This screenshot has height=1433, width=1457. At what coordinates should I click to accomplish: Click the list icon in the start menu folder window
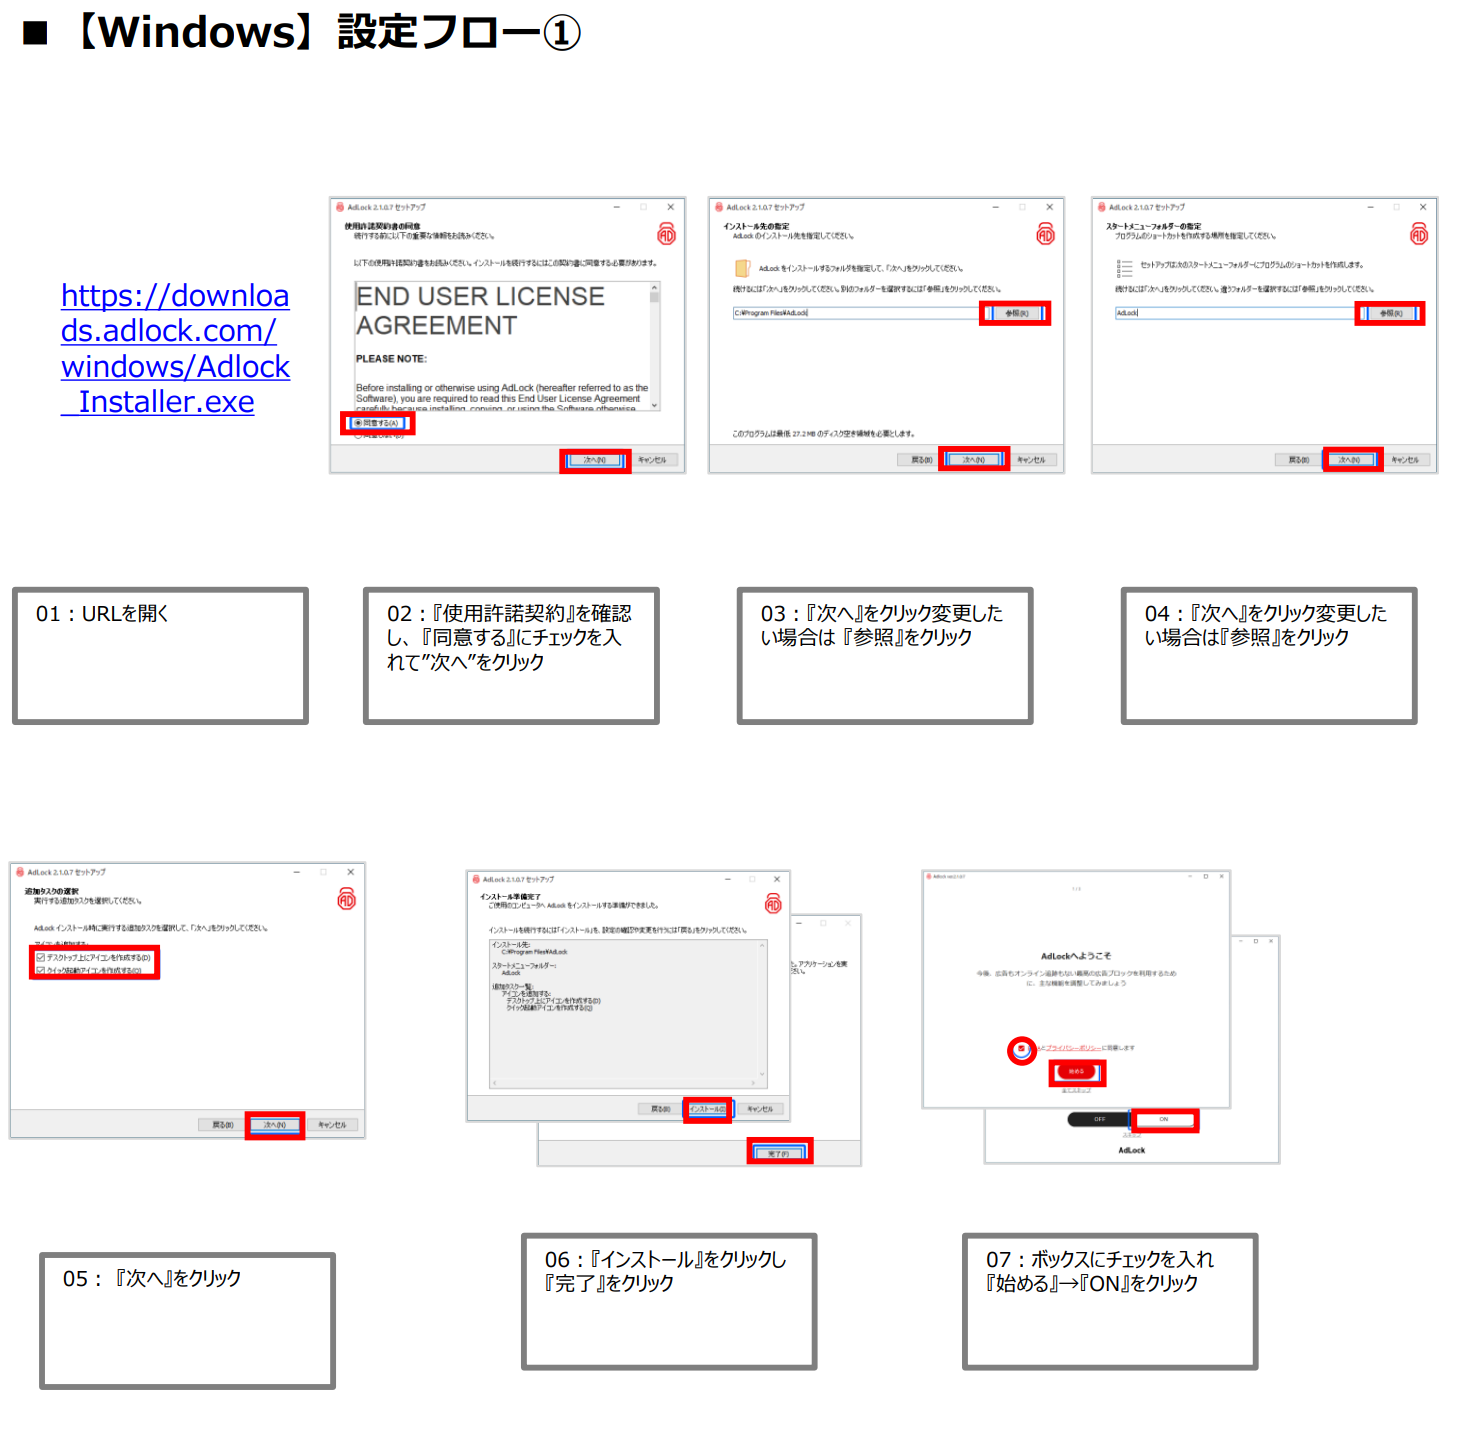(1125, 268)
